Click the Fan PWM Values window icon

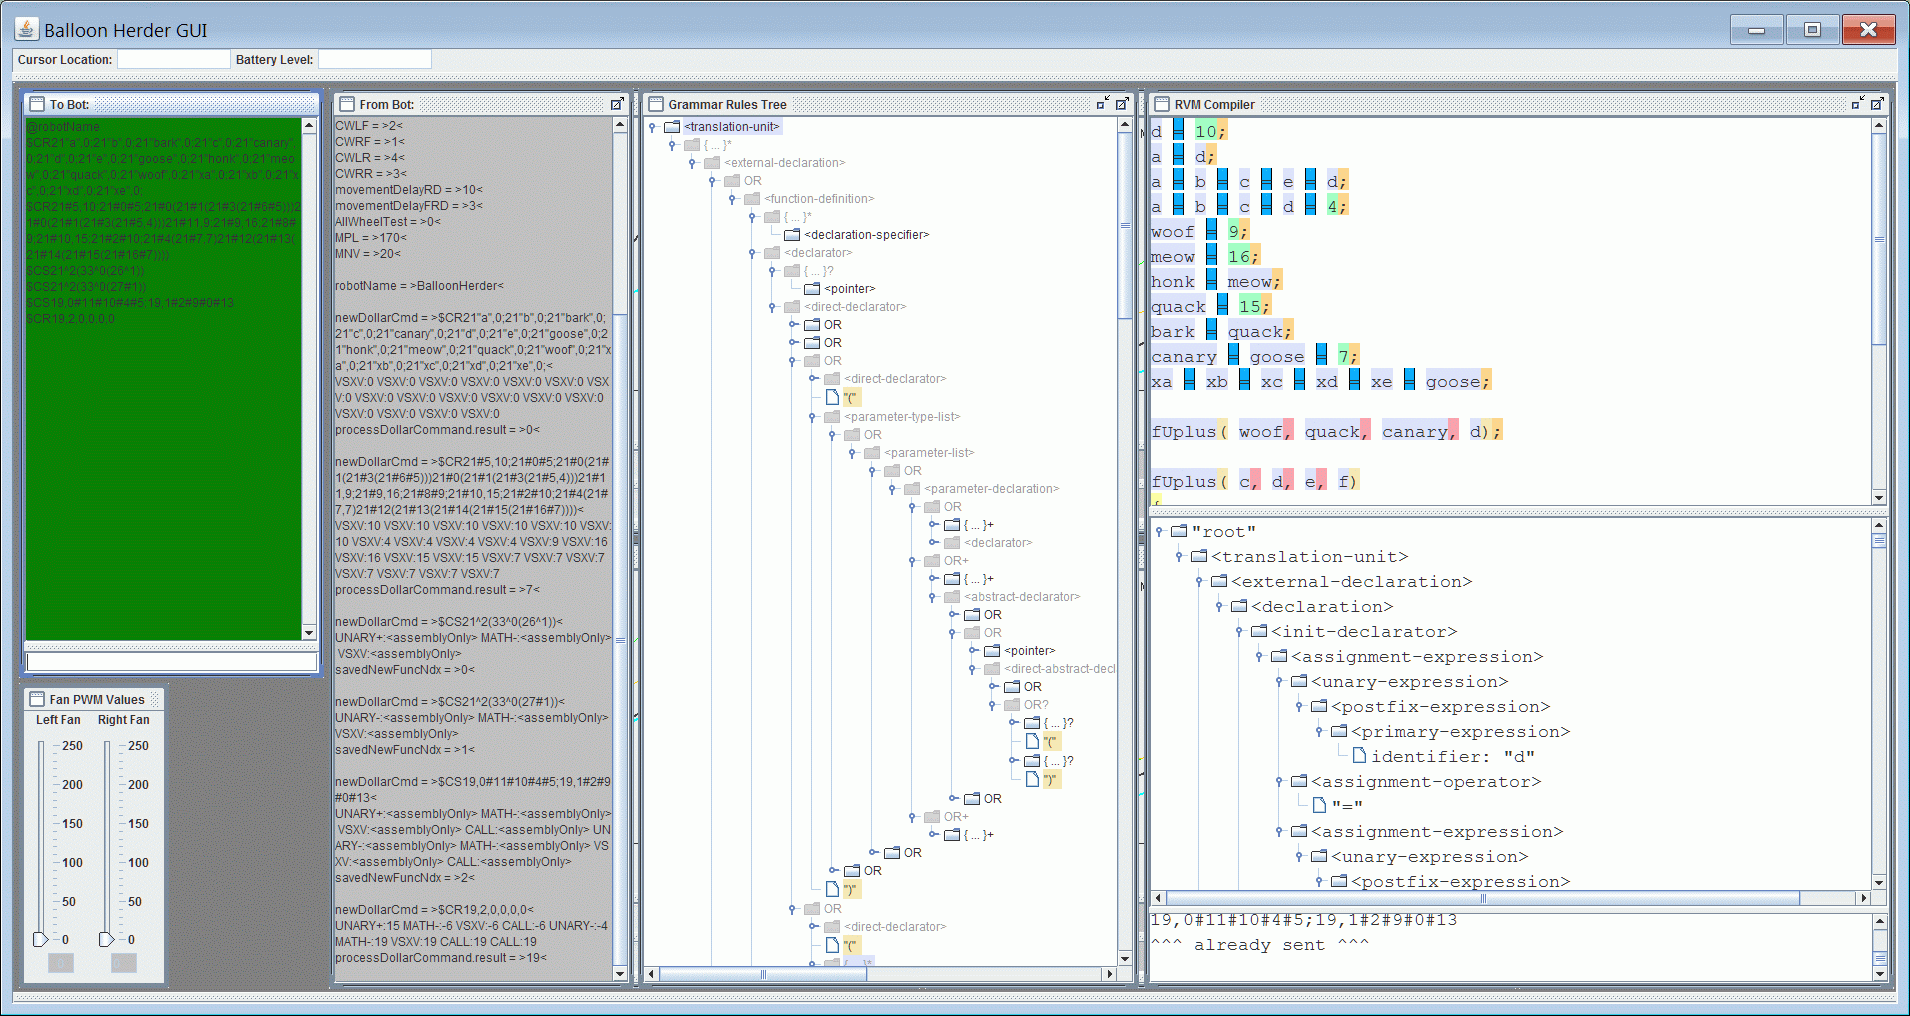(x=37, y=699)
